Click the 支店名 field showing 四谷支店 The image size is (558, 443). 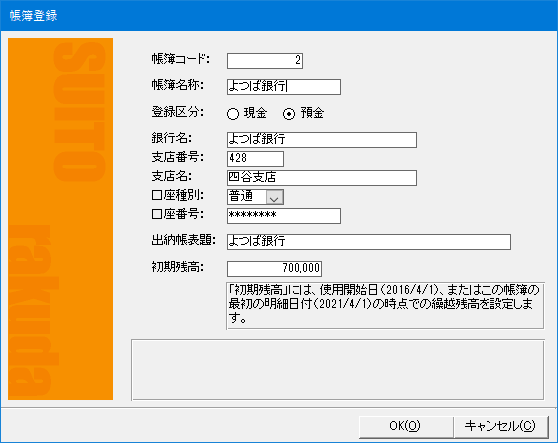pyautogui.click(x=322, y=178)
